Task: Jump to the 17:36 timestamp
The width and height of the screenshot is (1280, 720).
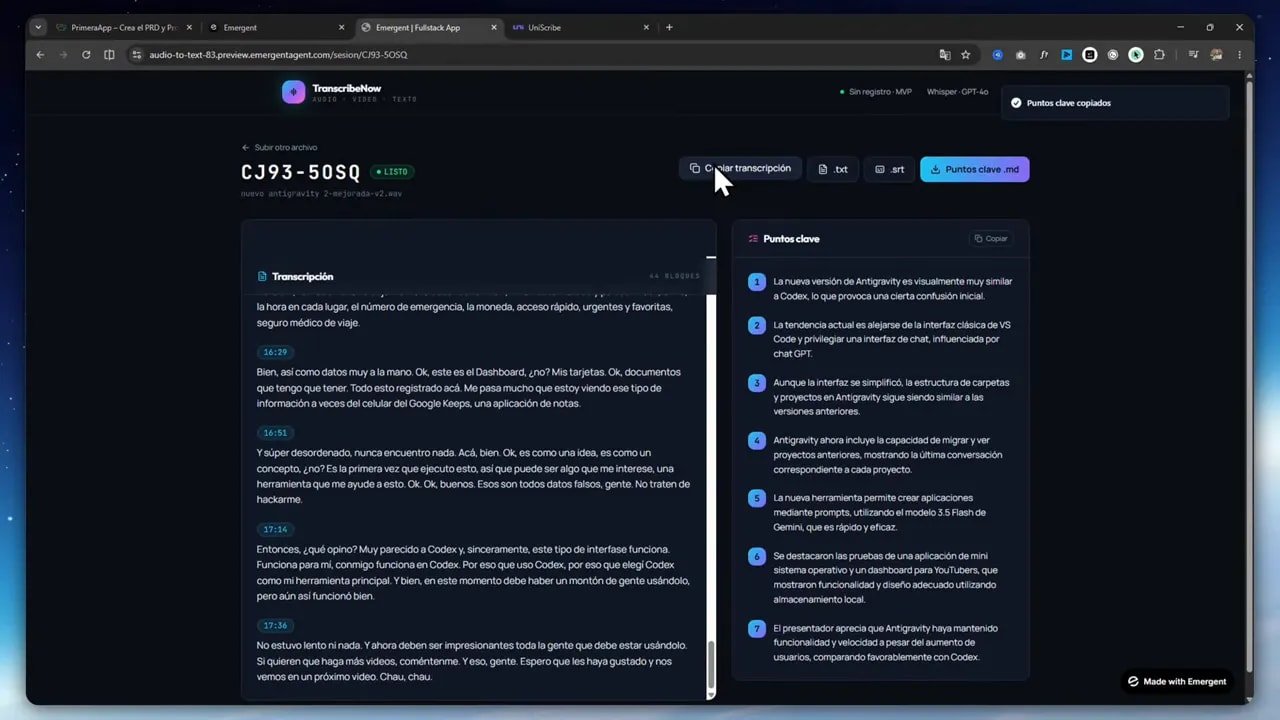Action: [x=274, y=626]
